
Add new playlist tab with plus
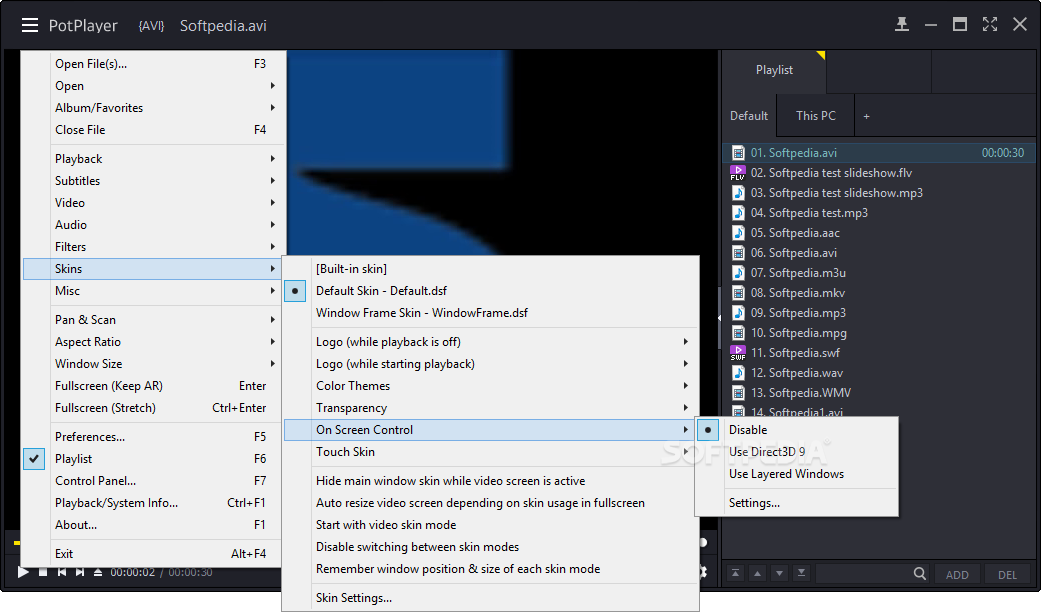click(866, 116)
